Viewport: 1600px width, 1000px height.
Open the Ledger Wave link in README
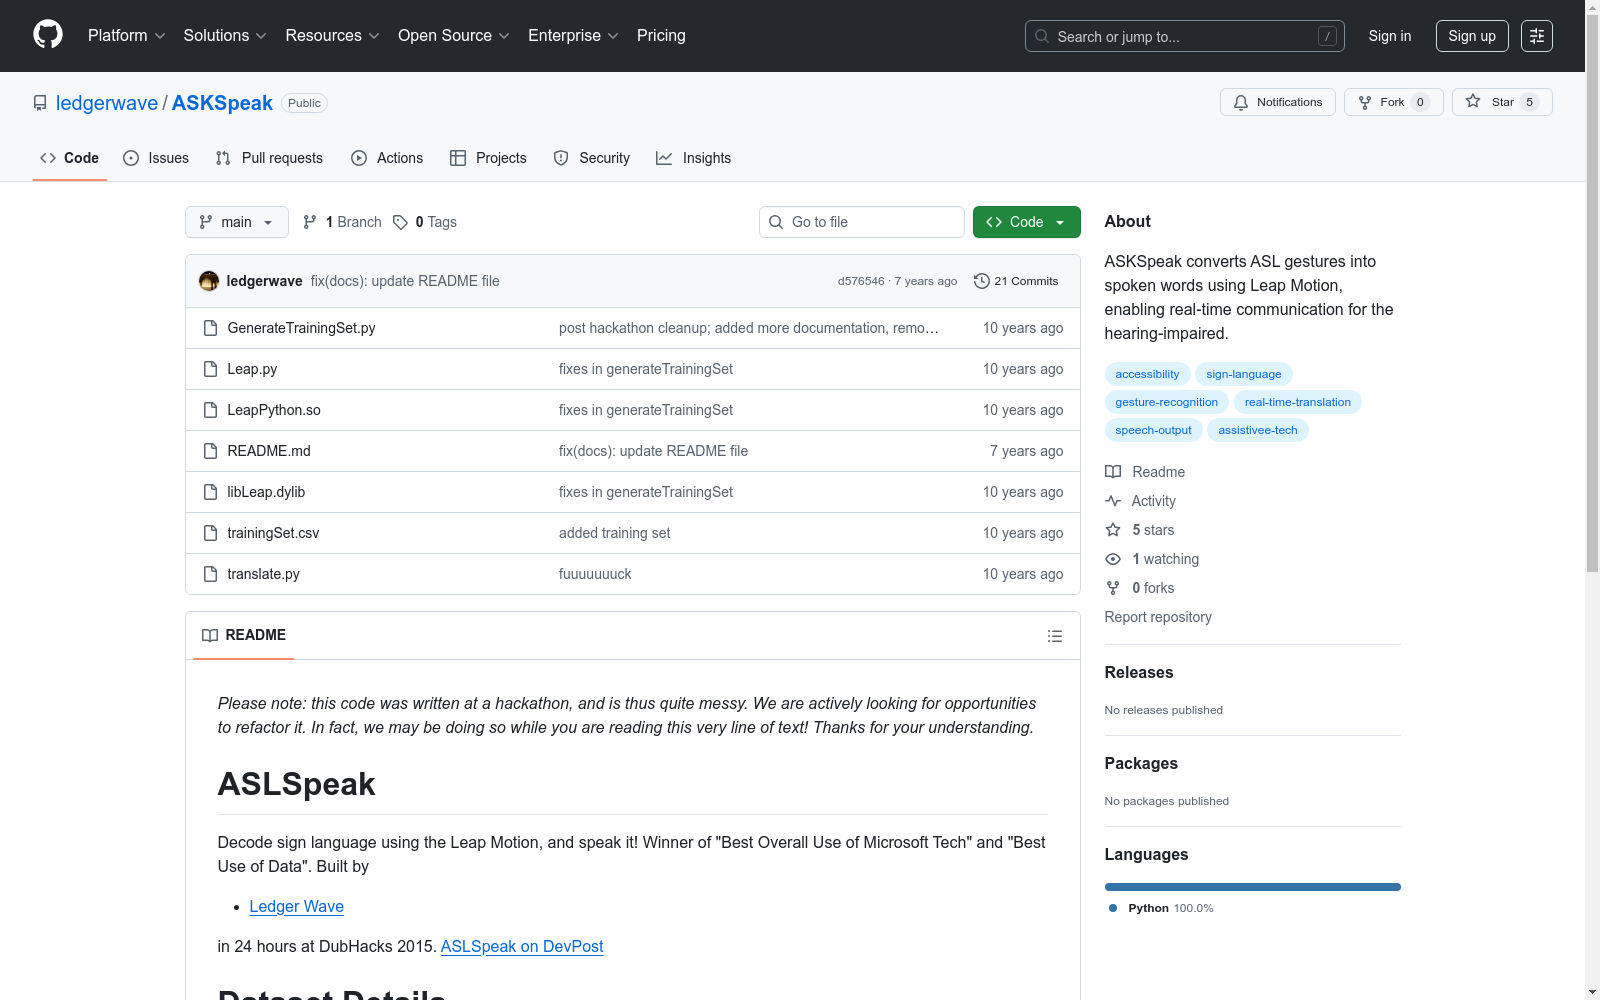point(296,906)
